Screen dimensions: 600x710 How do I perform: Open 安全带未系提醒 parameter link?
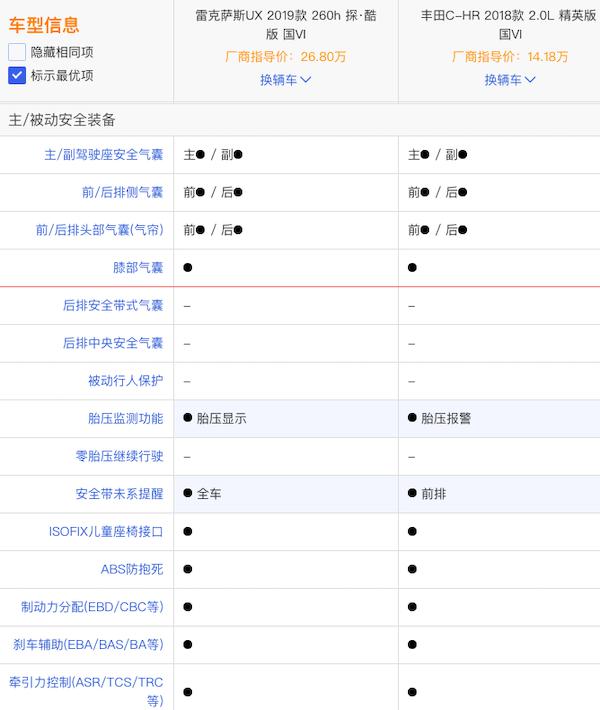tap(119, 494)
